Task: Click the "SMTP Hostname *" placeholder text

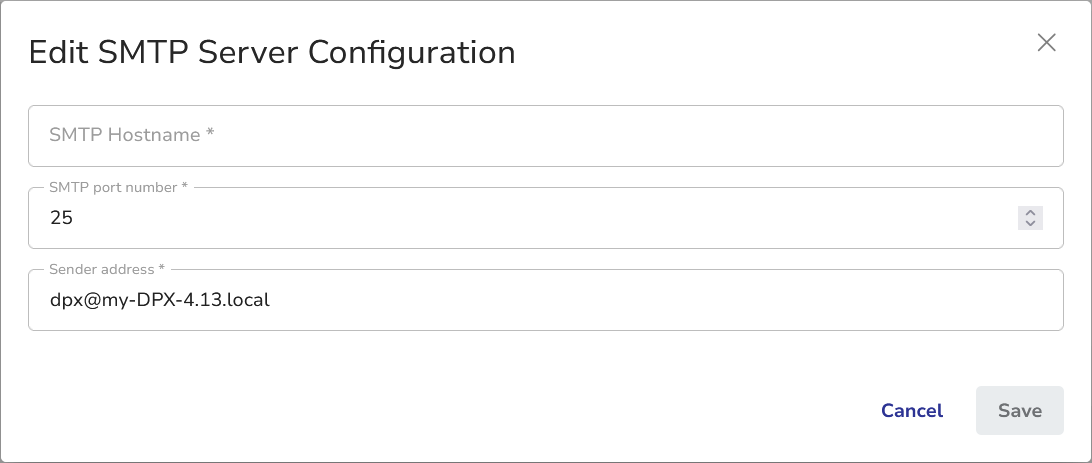Action: pos(132,136)
